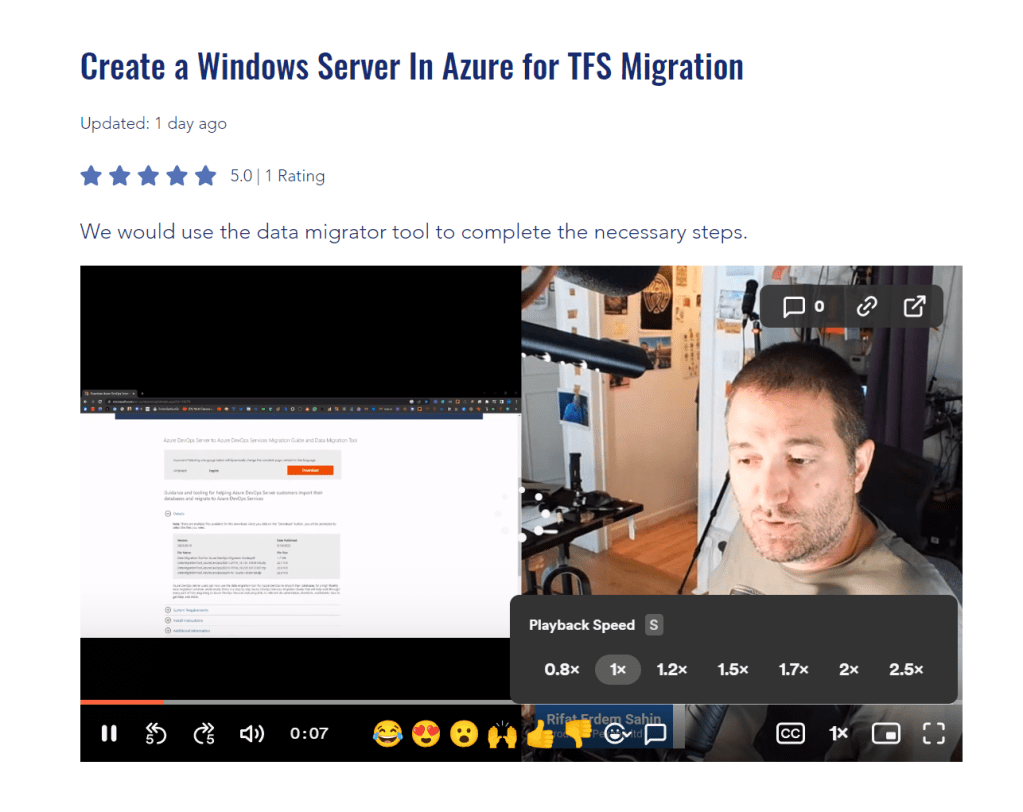Set playback speed to 0.8×

[x=562, y=669]
